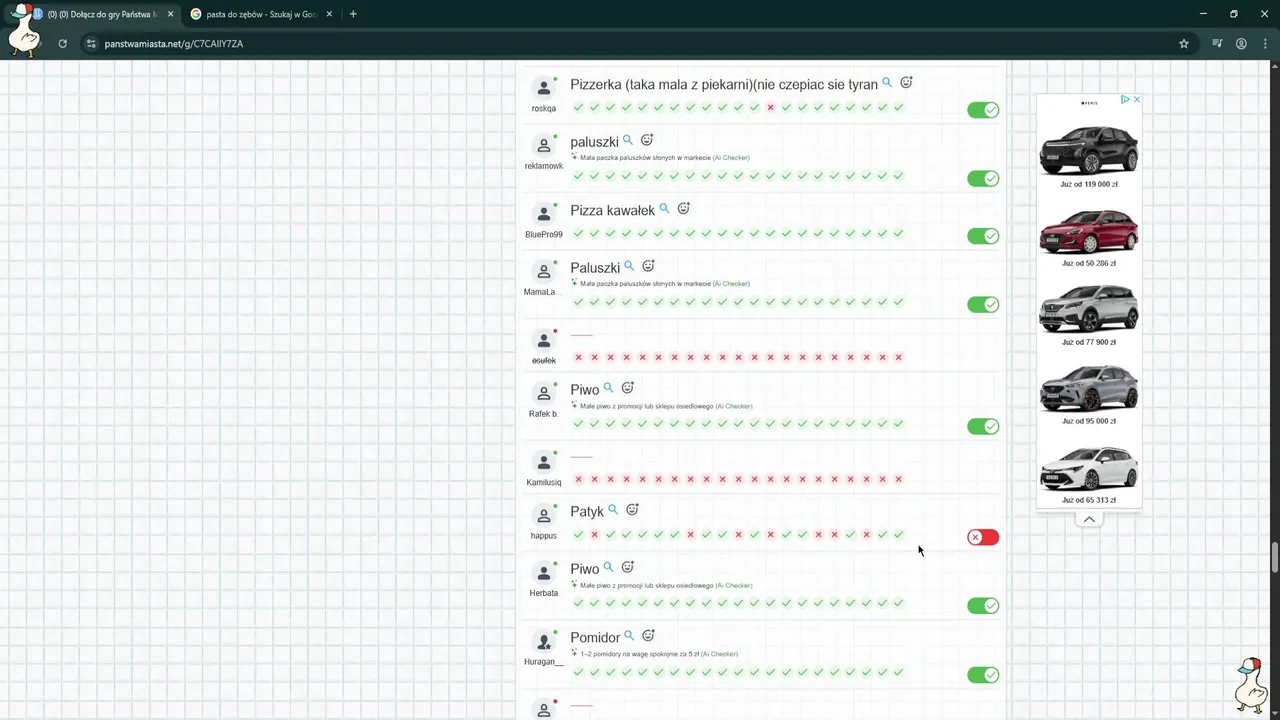Viewport: 1280px width, 720px height.
Task: View site information icon in address bar
Action: click(x=91, y=44)
